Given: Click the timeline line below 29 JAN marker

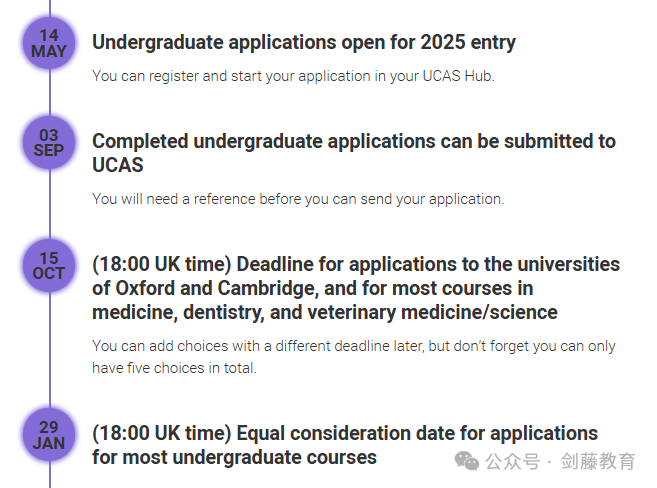Looking at the screenshot, I should click(x=49, y=475).
